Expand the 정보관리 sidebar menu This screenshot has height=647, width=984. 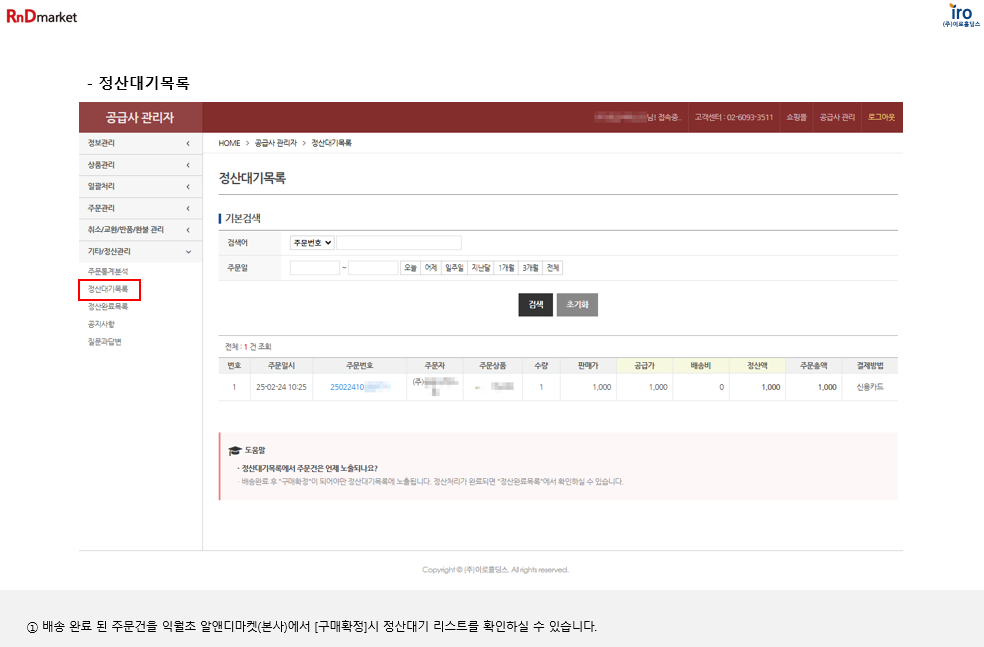coord(139,143)
